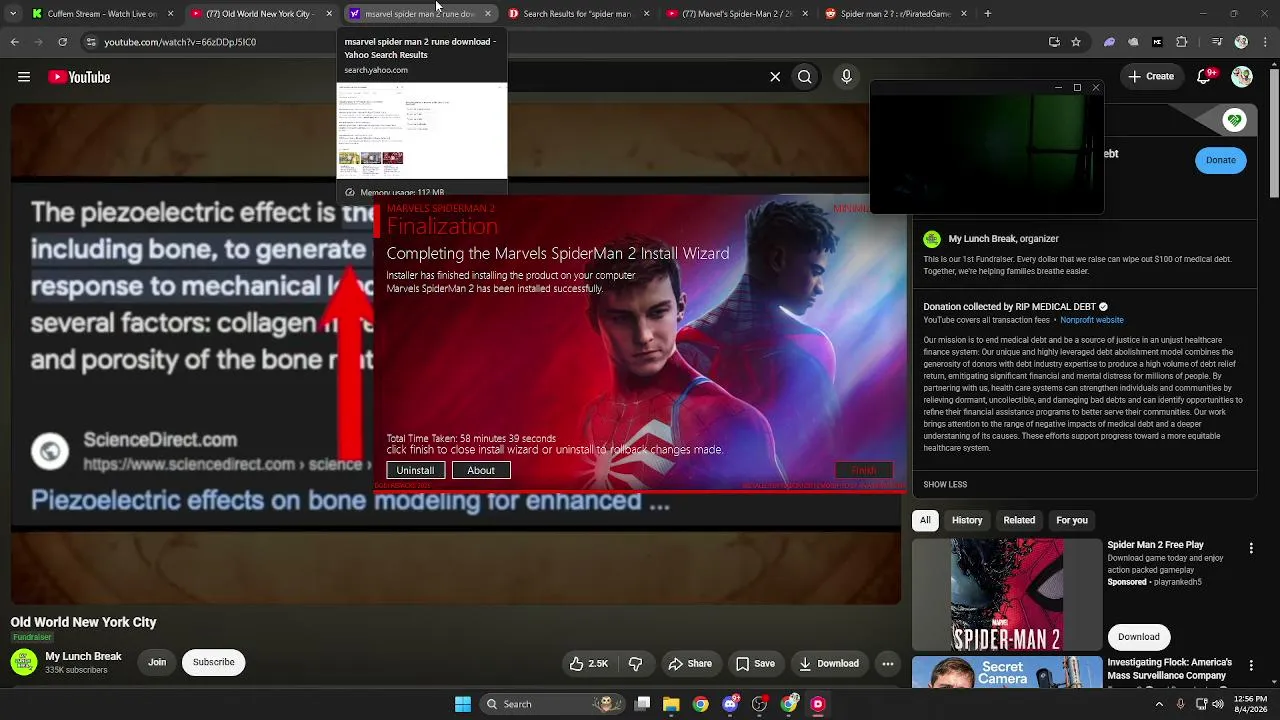Open Discord from the taskbar

(731, 704)
